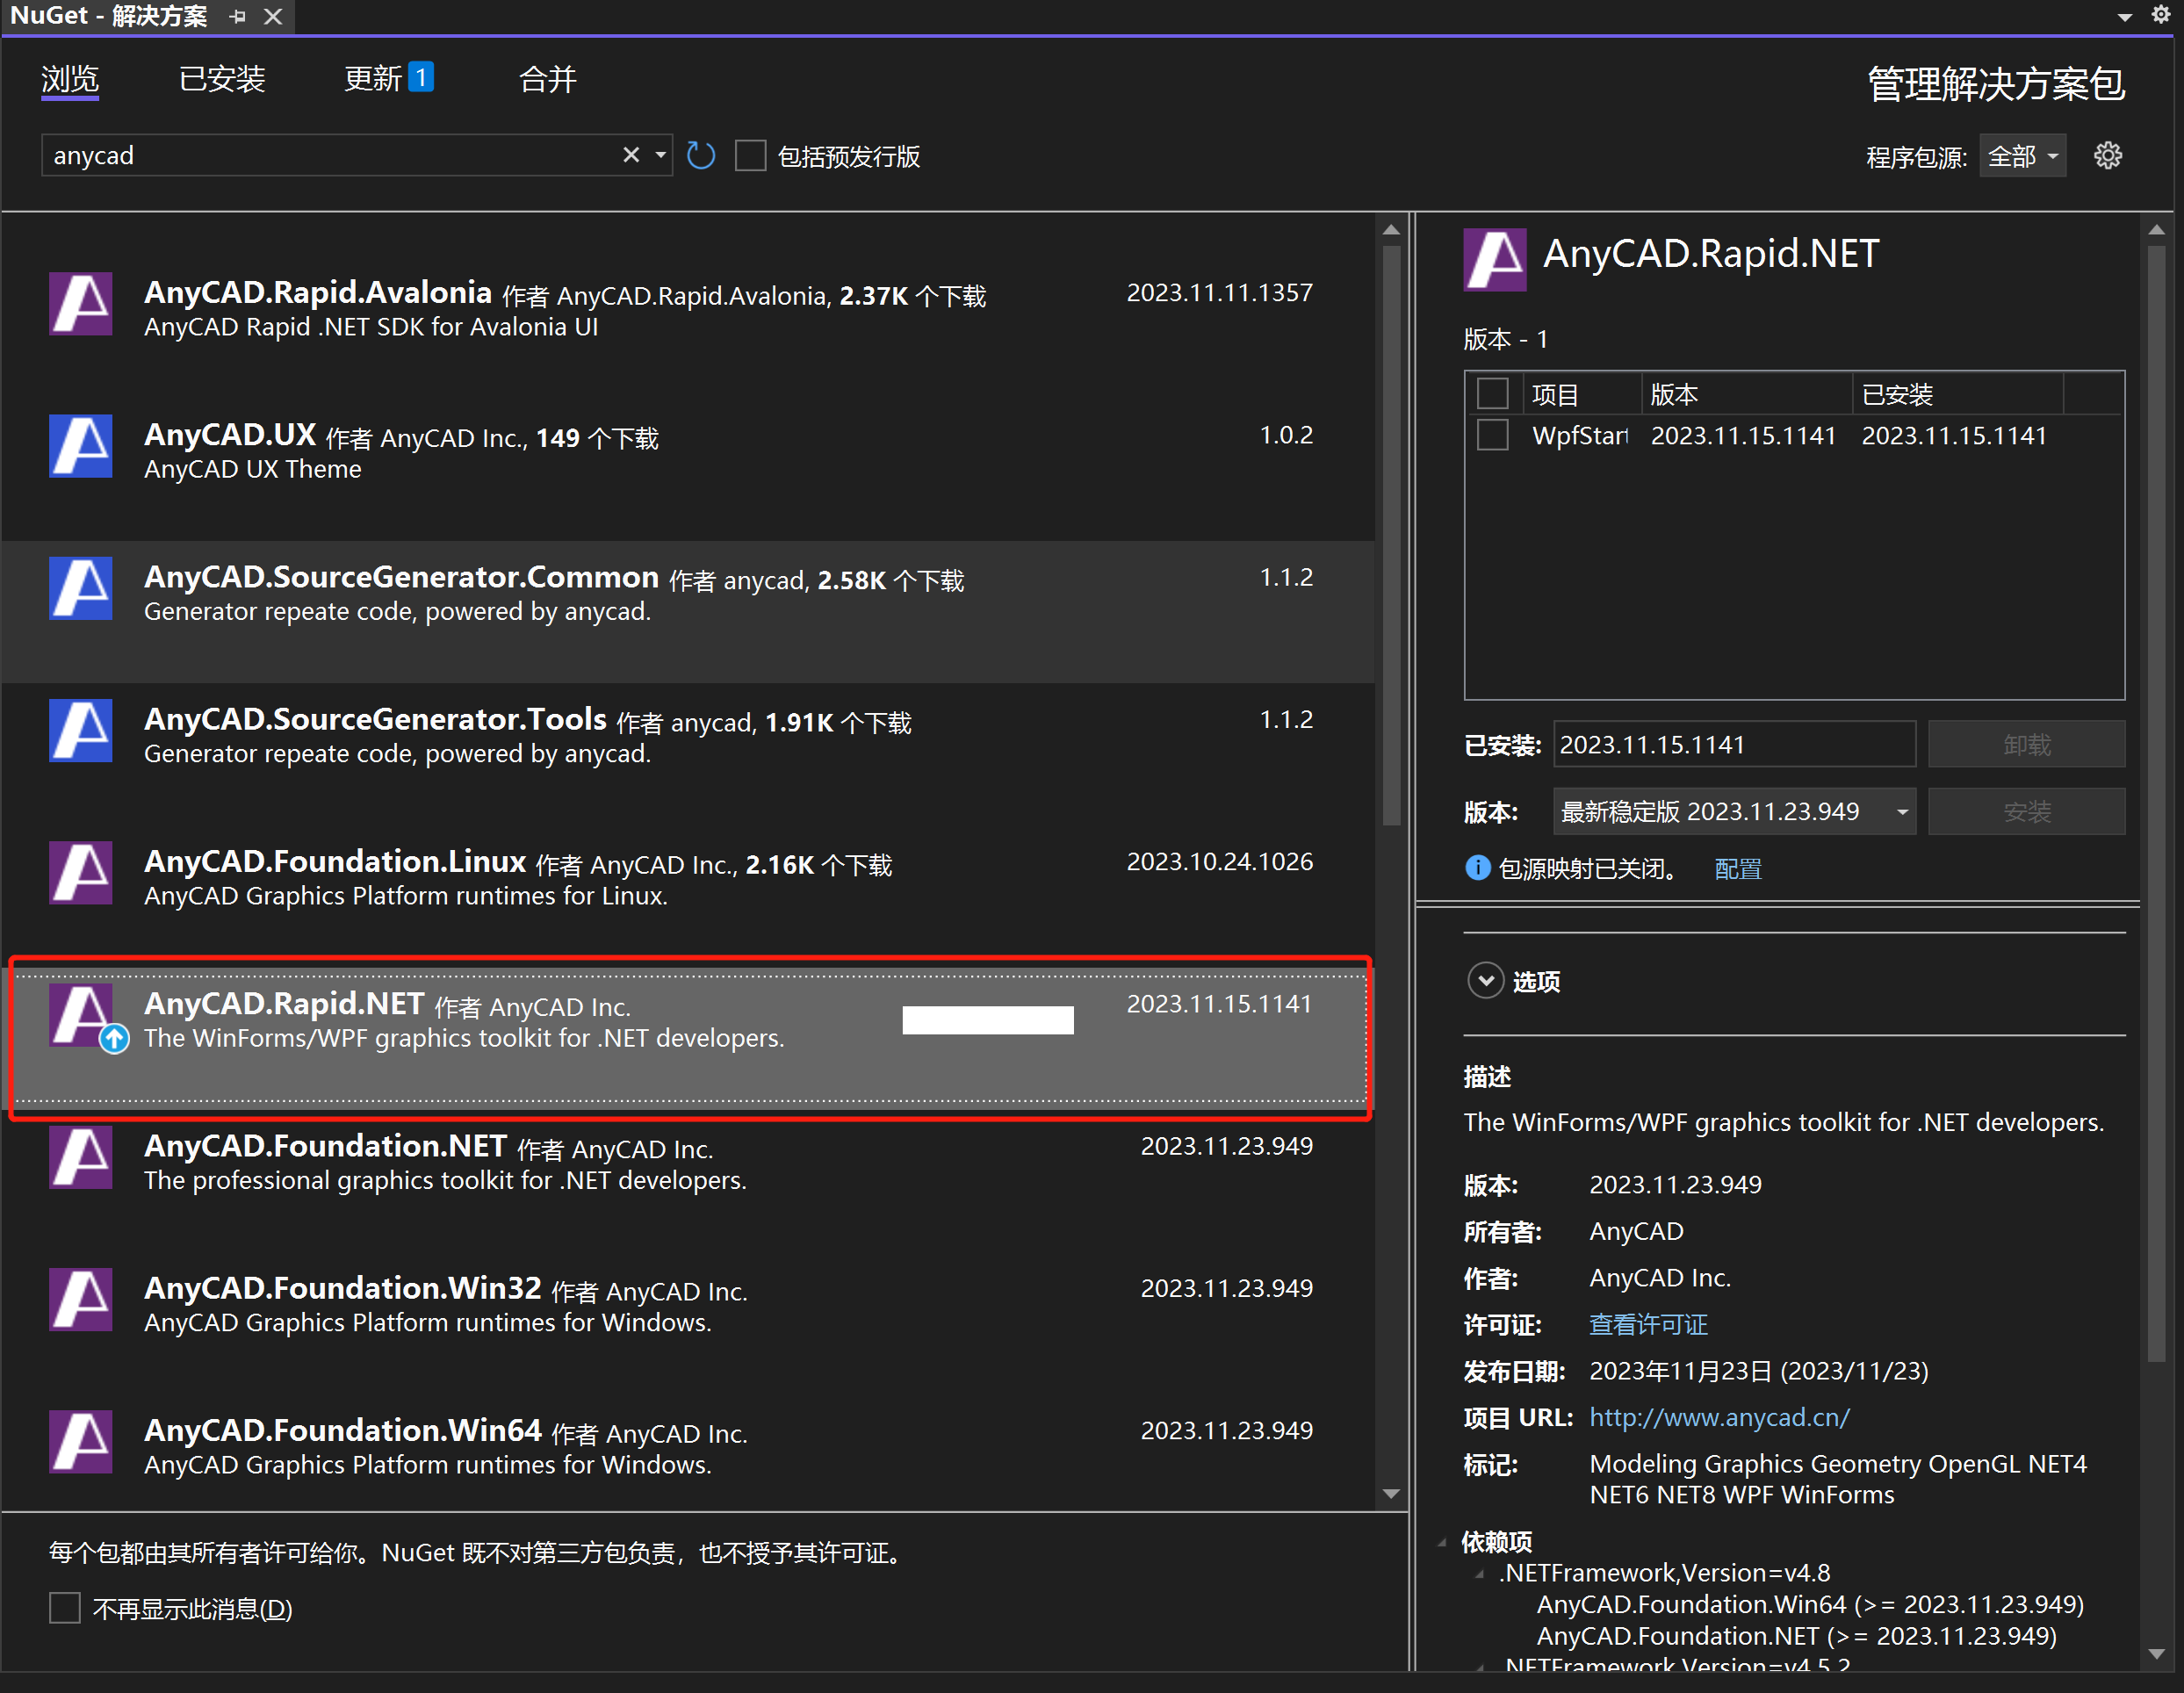Select the AnyCAD.UX package title

click(230, 434)
